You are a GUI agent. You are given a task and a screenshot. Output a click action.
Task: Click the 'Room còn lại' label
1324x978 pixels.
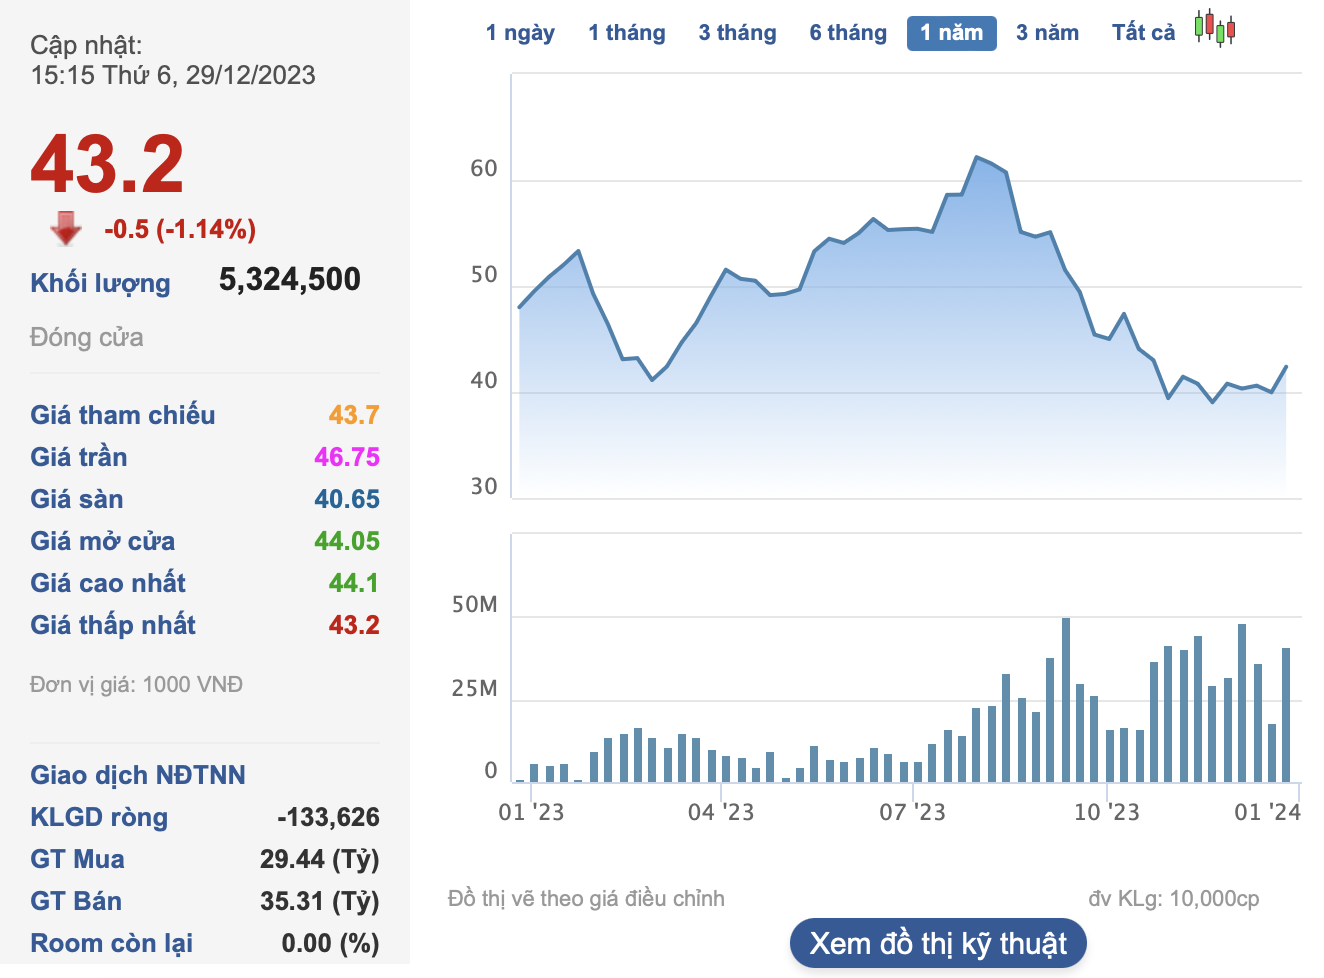coord(112,943)
